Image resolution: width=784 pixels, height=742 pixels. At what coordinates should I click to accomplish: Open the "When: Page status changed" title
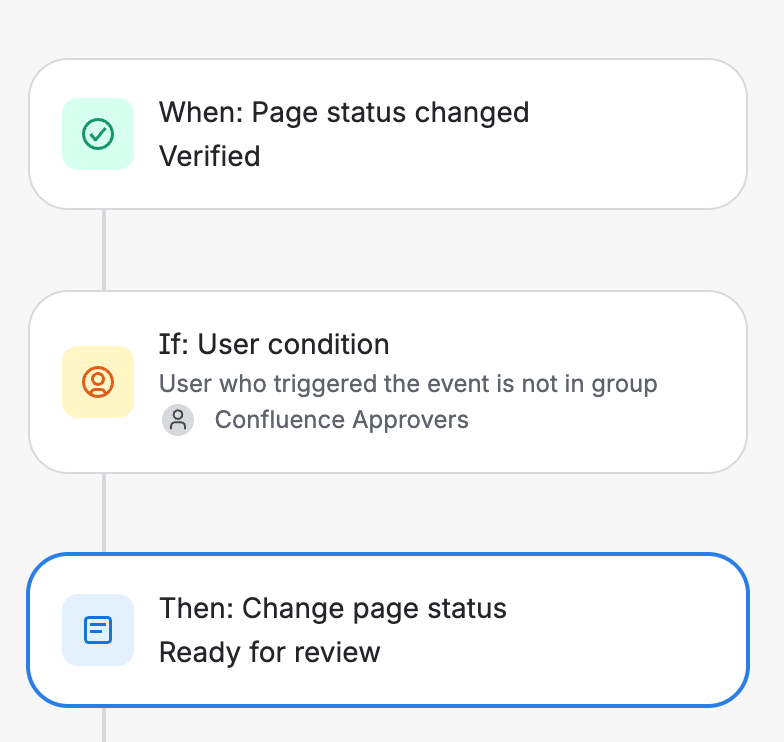pos(344,112)
